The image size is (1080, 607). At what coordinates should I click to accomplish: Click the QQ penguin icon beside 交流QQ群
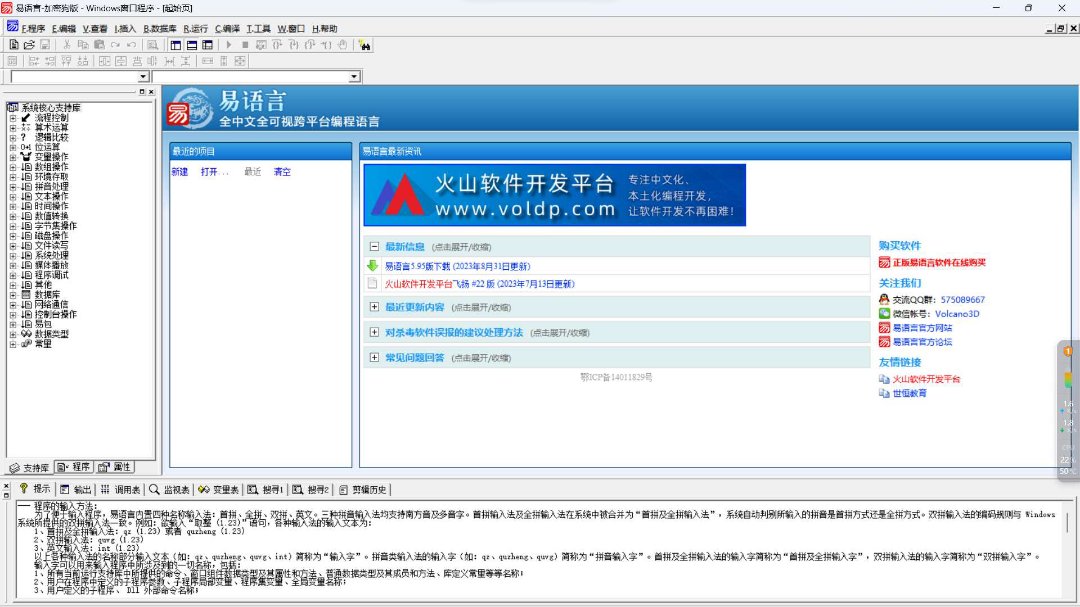884,299
